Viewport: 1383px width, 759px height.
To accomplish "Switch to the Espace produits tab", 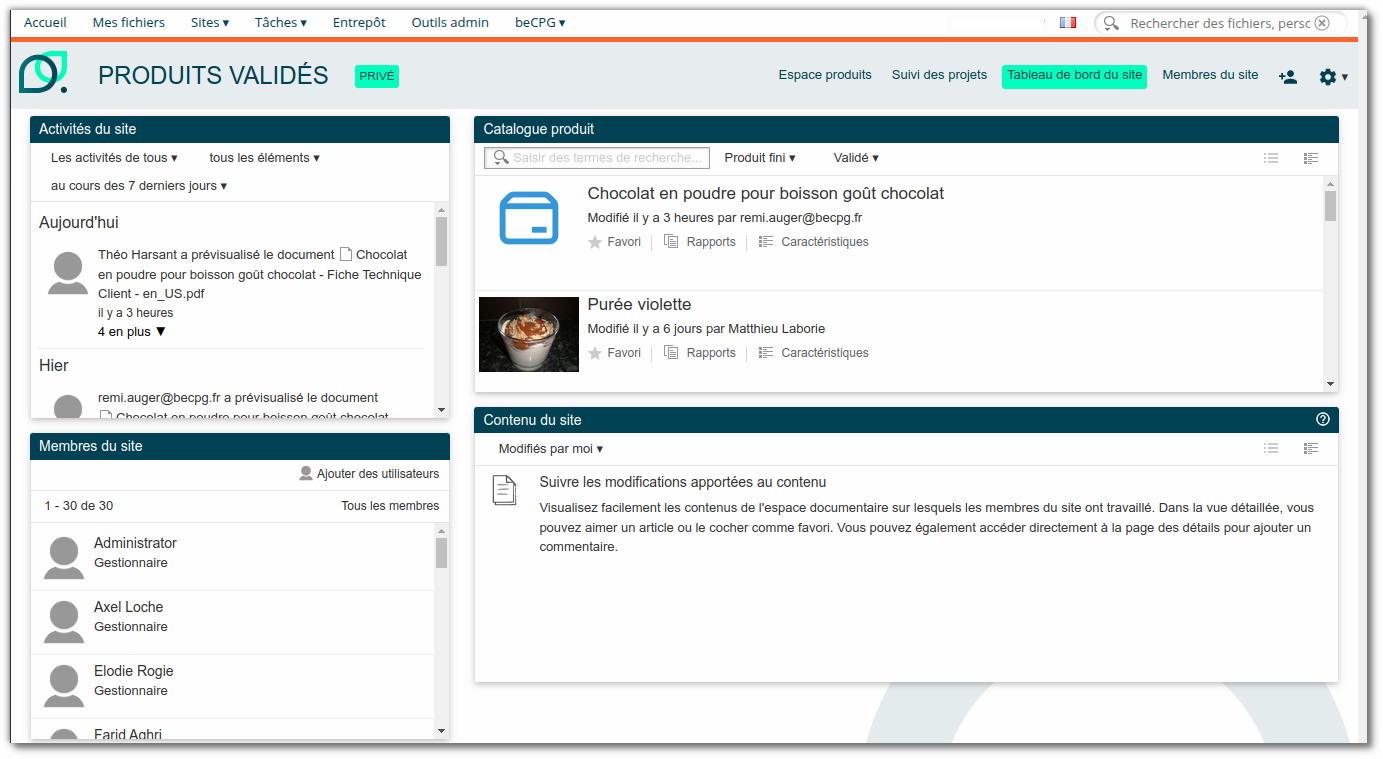I will [x=825, y=74].
